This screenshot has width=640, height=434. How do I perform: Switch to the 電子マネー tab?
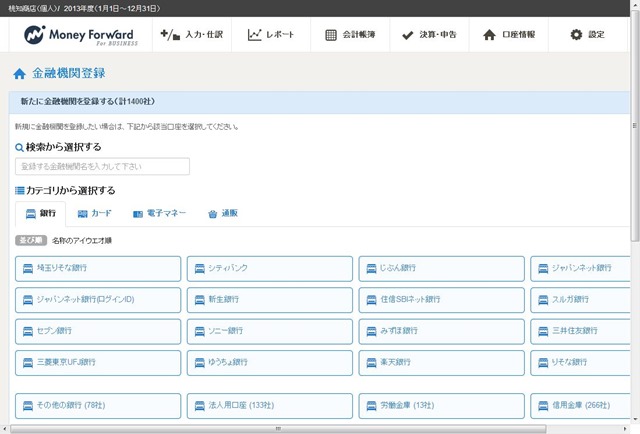[x=160, y=214]
